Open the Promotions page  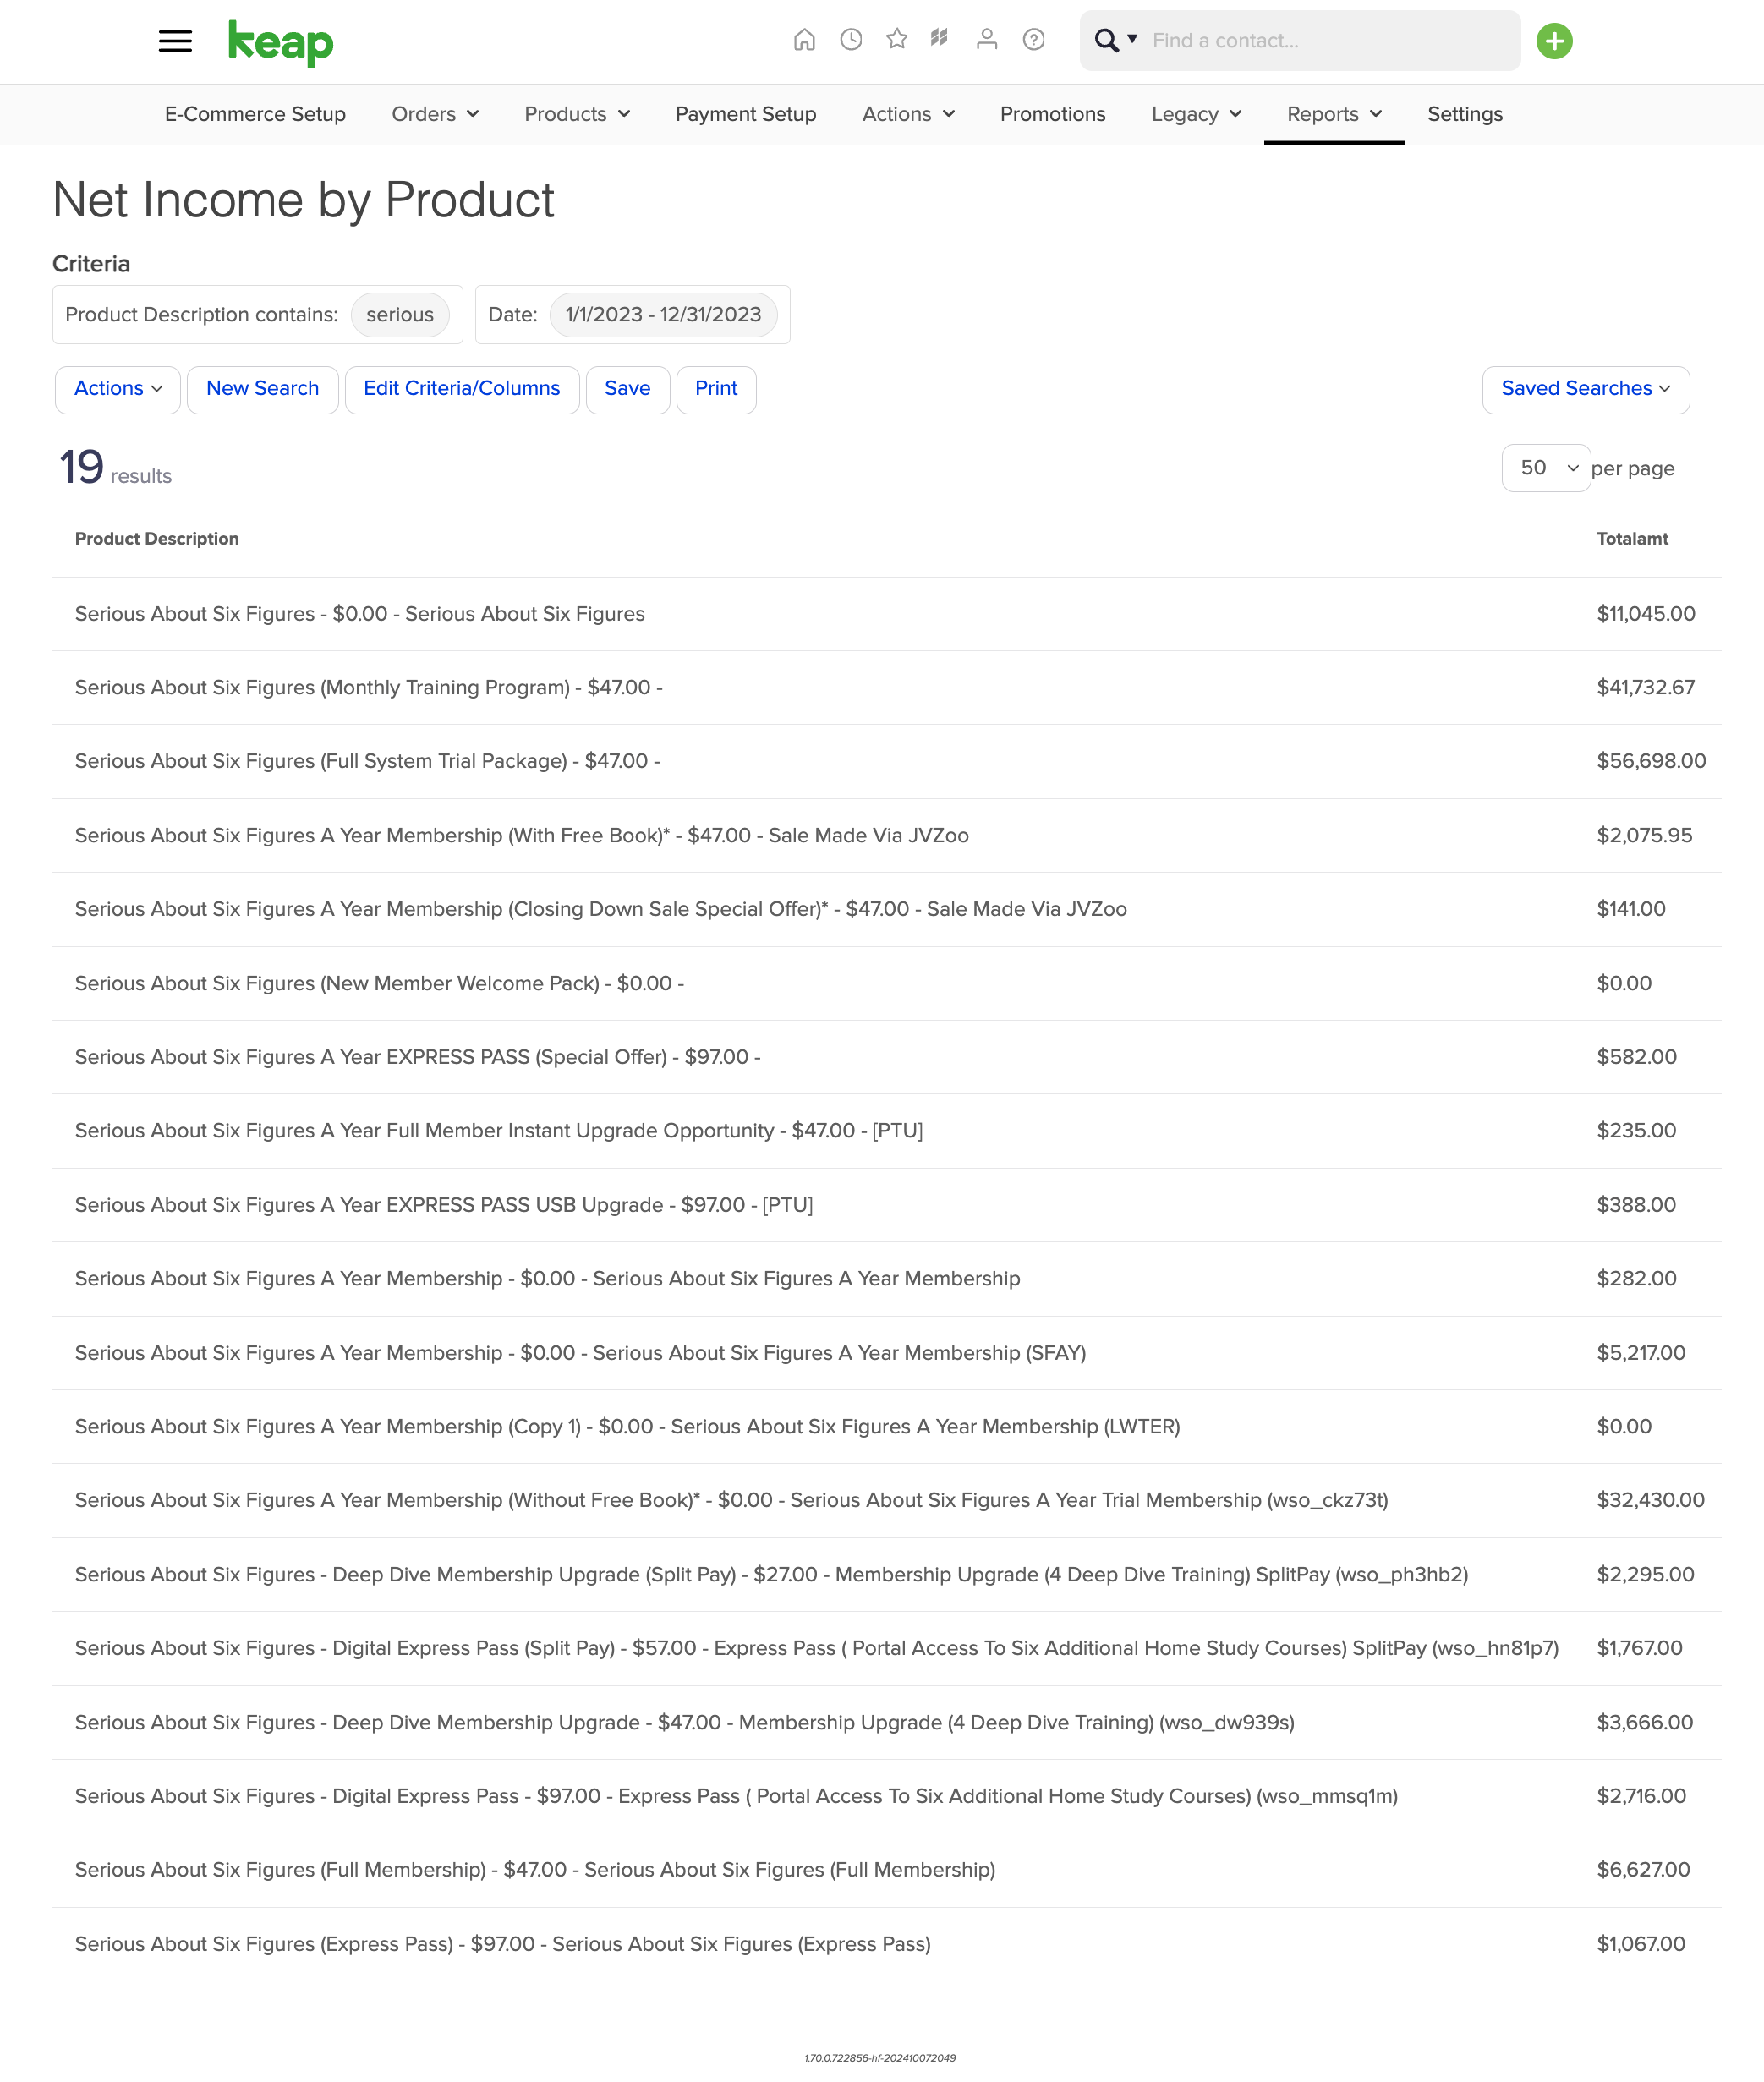1053,114
